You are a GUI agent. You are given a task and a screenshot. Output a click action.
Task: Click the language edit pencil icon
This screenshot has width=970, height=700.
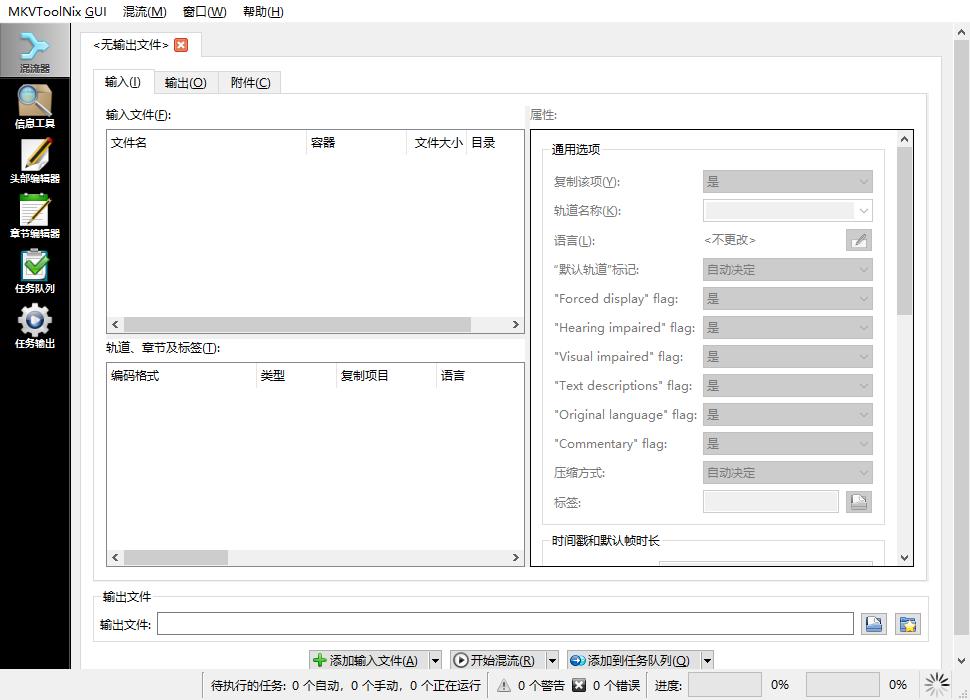coord(859,240)
